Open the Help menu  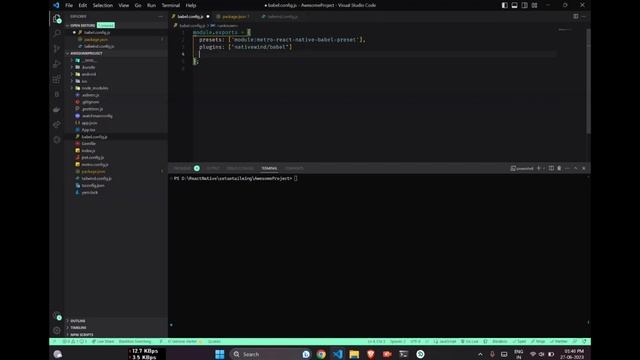pos(191,5)
